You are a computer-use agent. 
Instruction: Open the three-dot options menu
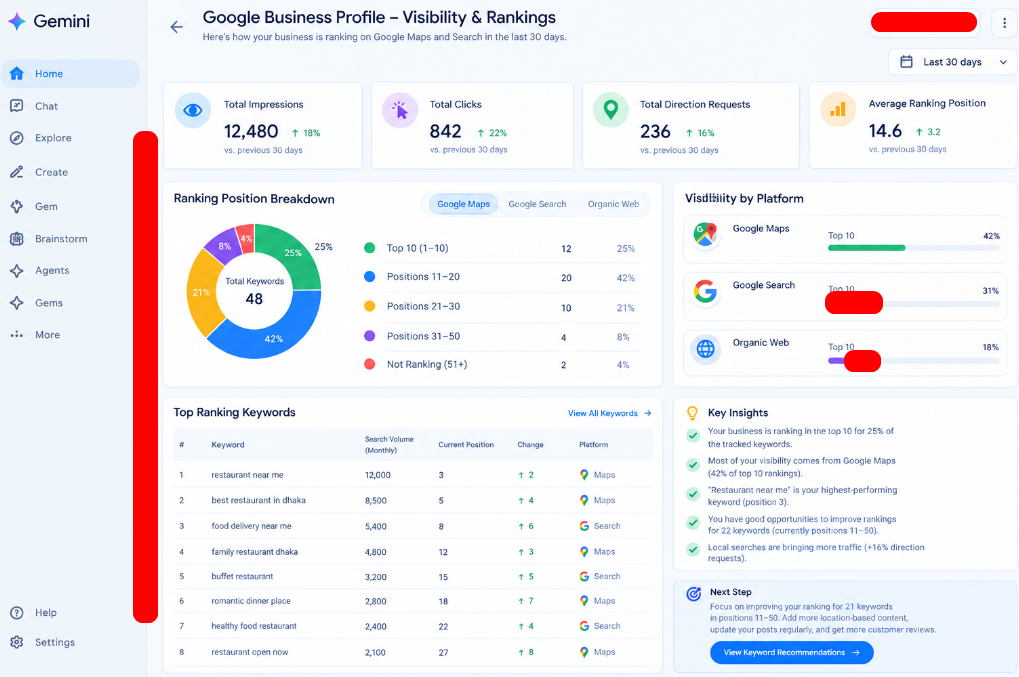click(x=1005, y=23)
